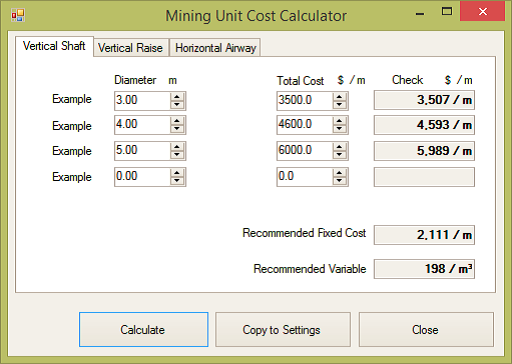Decrease the 4.00 diameter with down arrow

coord(177,129)
